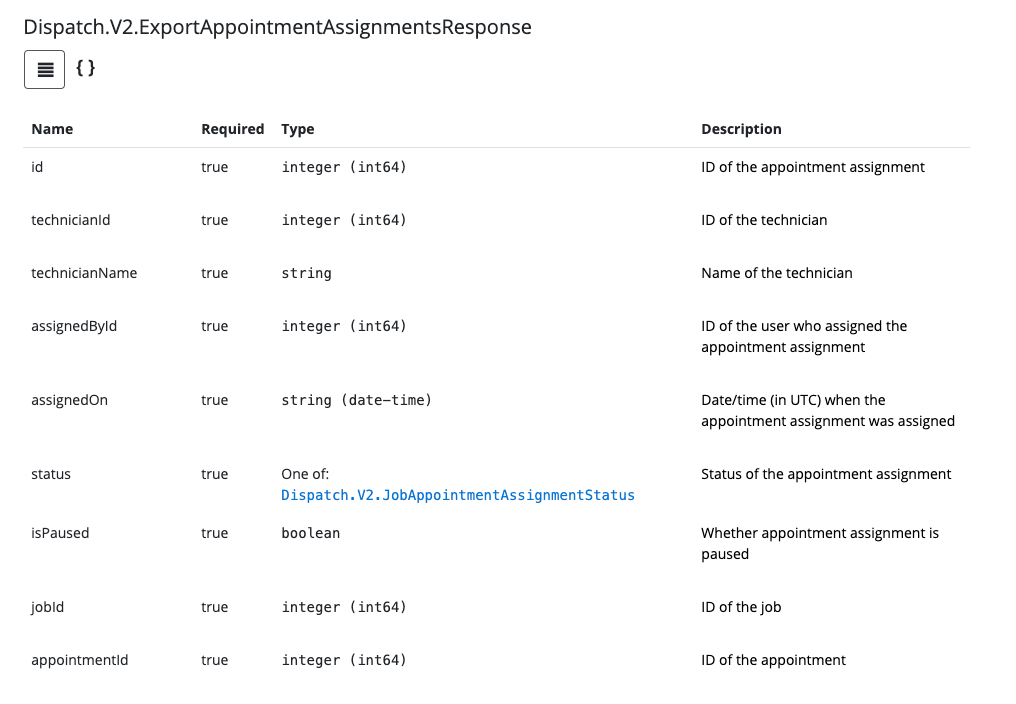The height and width of the screenshot is (704, 1016).
Task: Select the appointmentId field name
Action: (80, 661)
